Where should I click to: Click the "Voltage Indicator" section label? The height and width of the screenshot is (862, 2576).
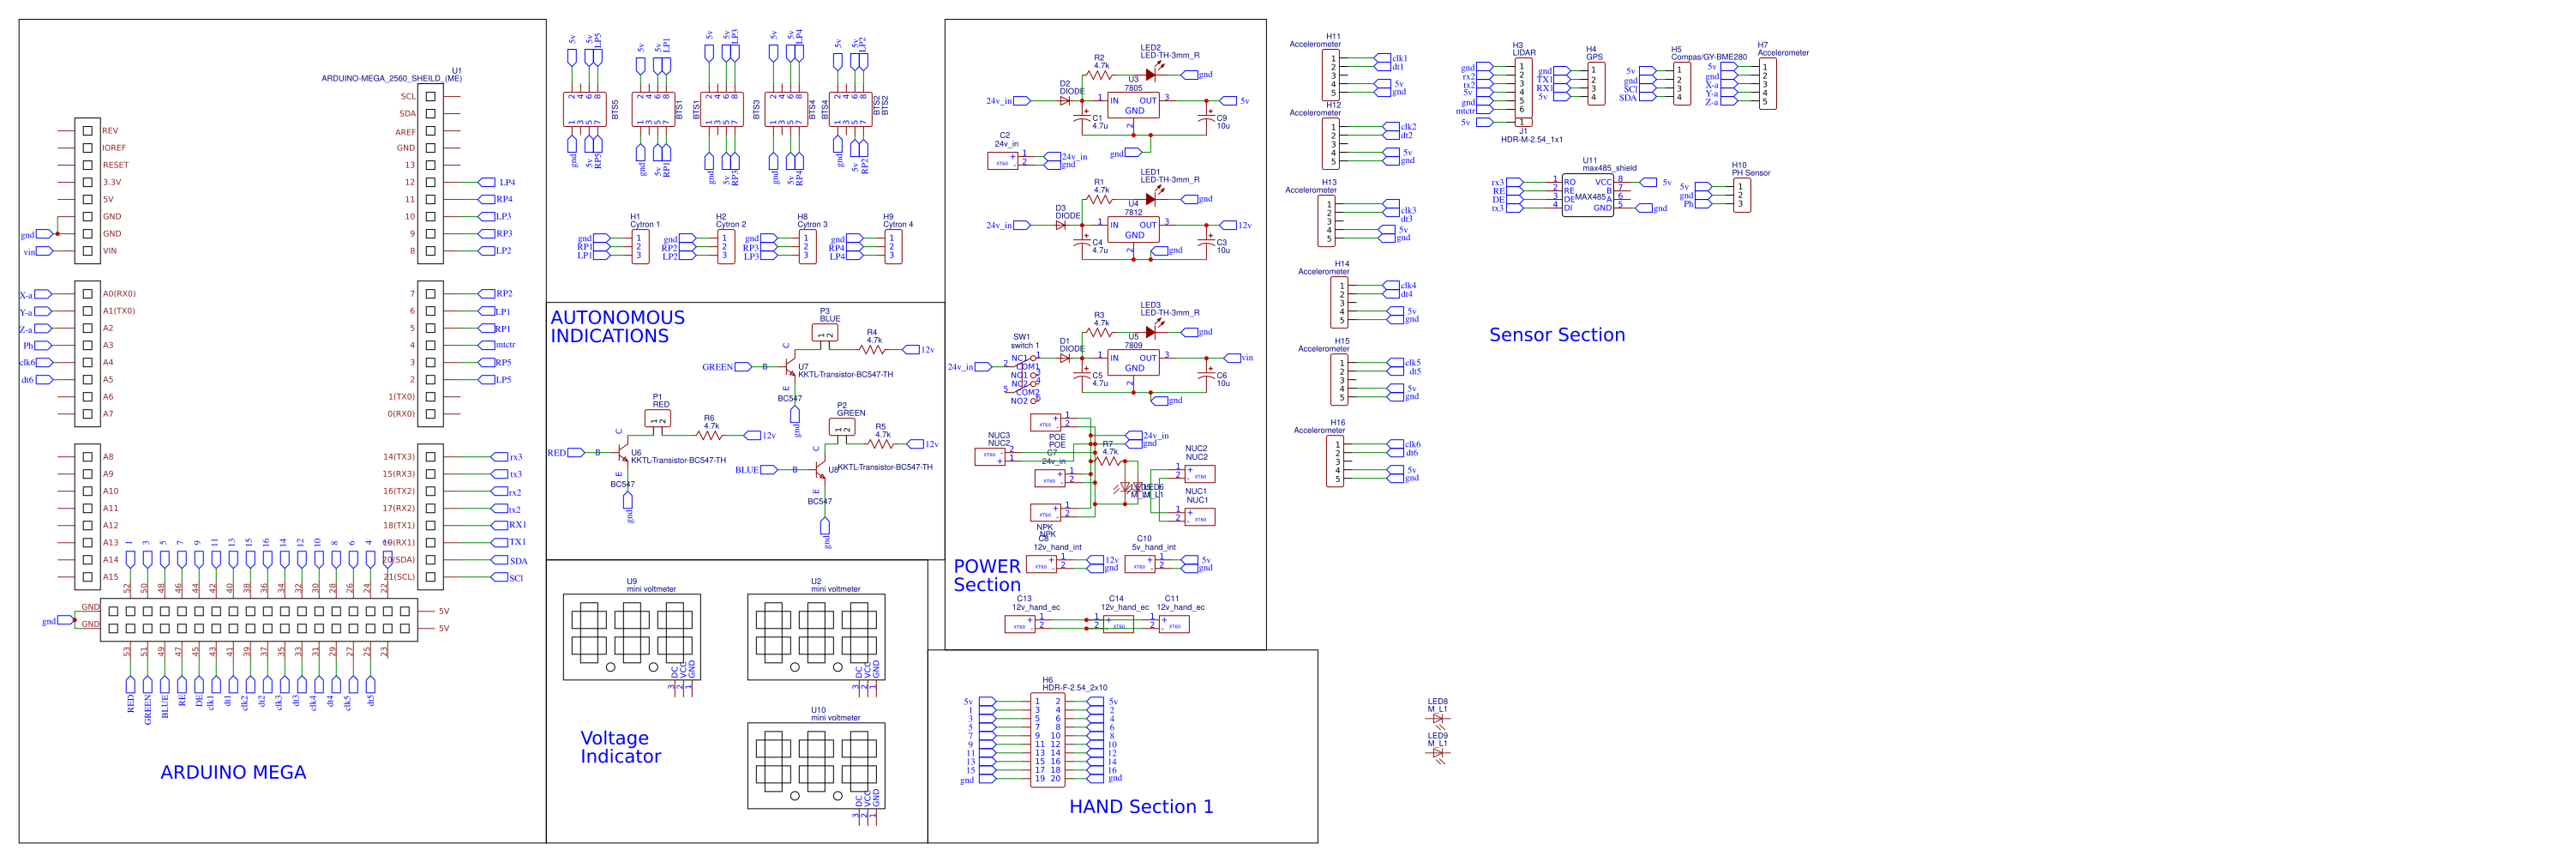(x=620, y=747)
